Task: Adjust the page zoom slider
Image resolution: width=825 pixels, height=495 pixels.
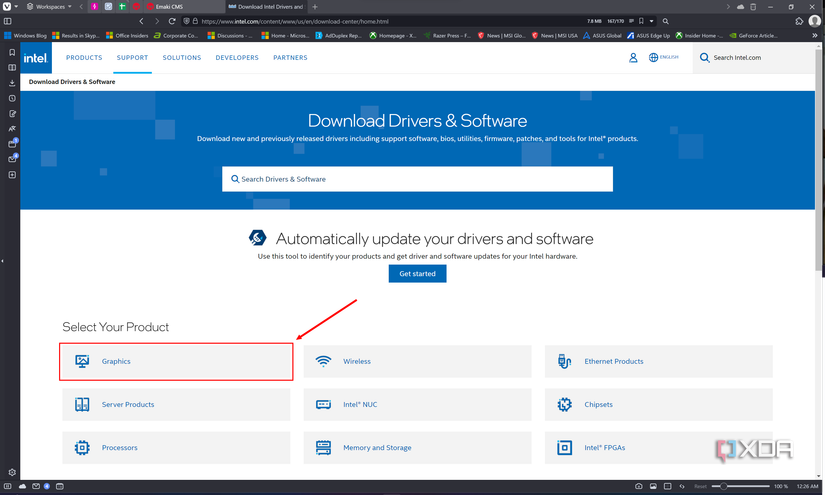Action: click(x=740, y=486)
